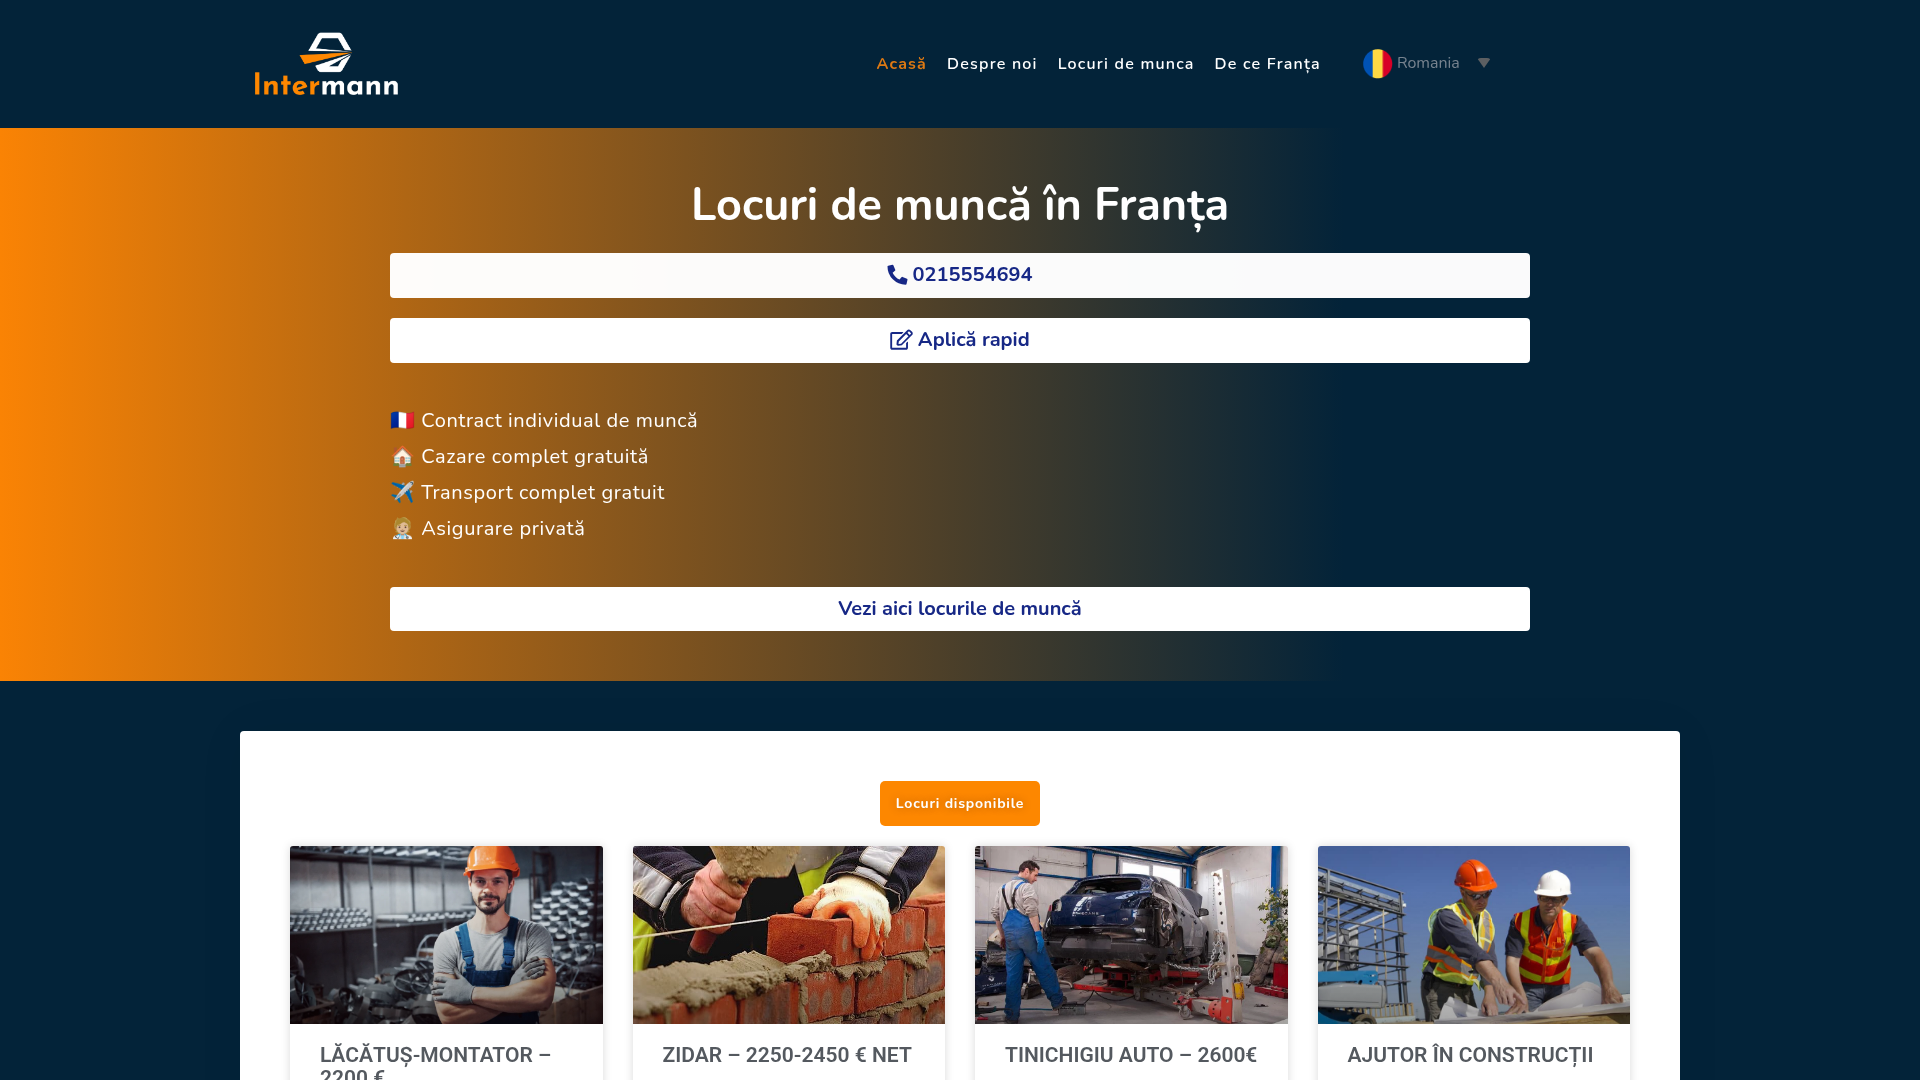Open TINICHIGIU AUTO – 2600€ link
Screen dimensions: 1920x1080
pos(1131,1055)
